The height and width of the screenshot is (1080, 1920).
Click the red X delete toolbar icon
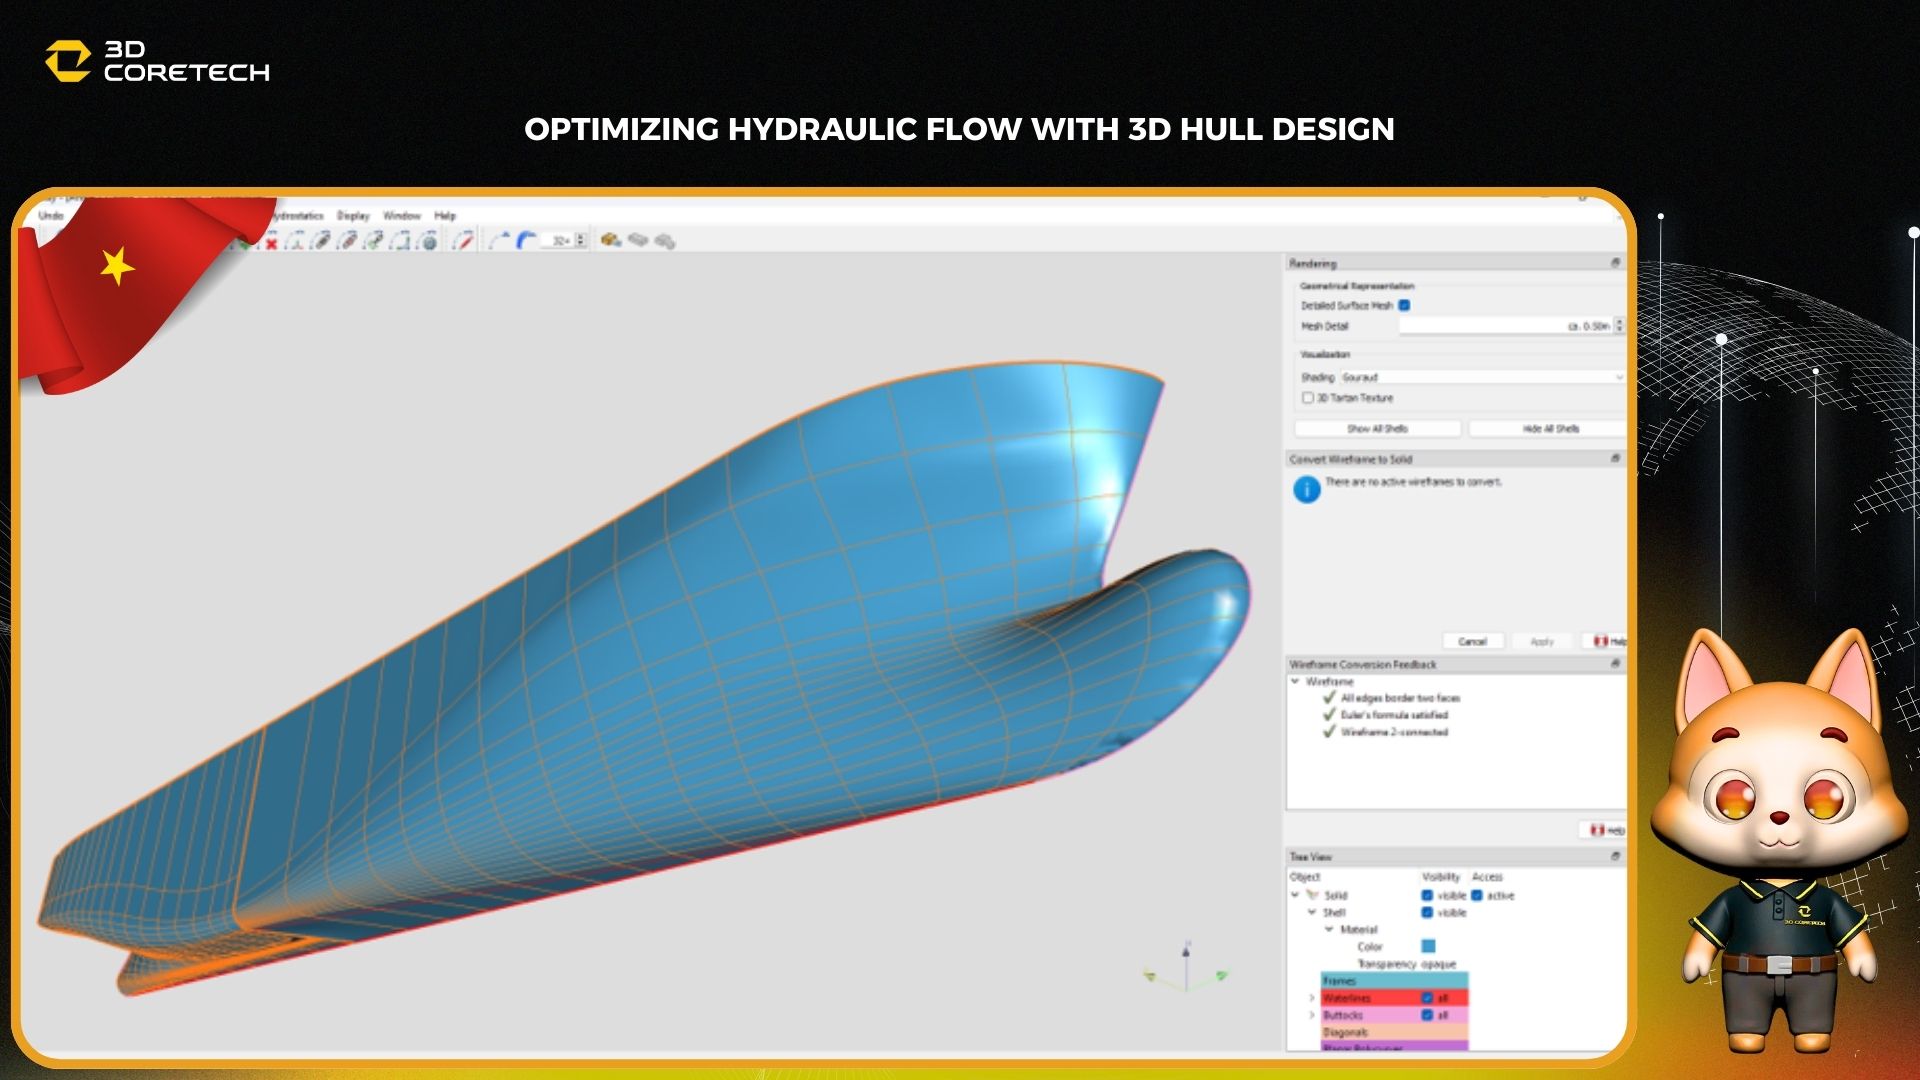coord(271,242)
